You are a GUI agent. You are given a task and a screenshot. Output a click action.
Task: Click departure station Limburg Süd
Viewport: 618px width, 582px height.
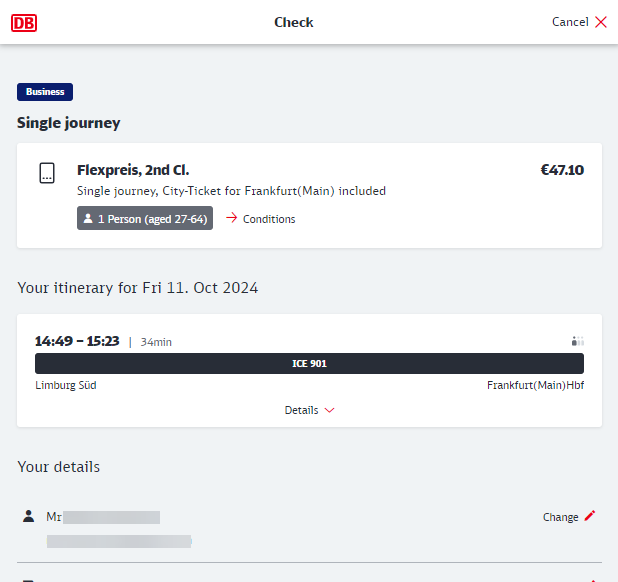pos(66,385)
